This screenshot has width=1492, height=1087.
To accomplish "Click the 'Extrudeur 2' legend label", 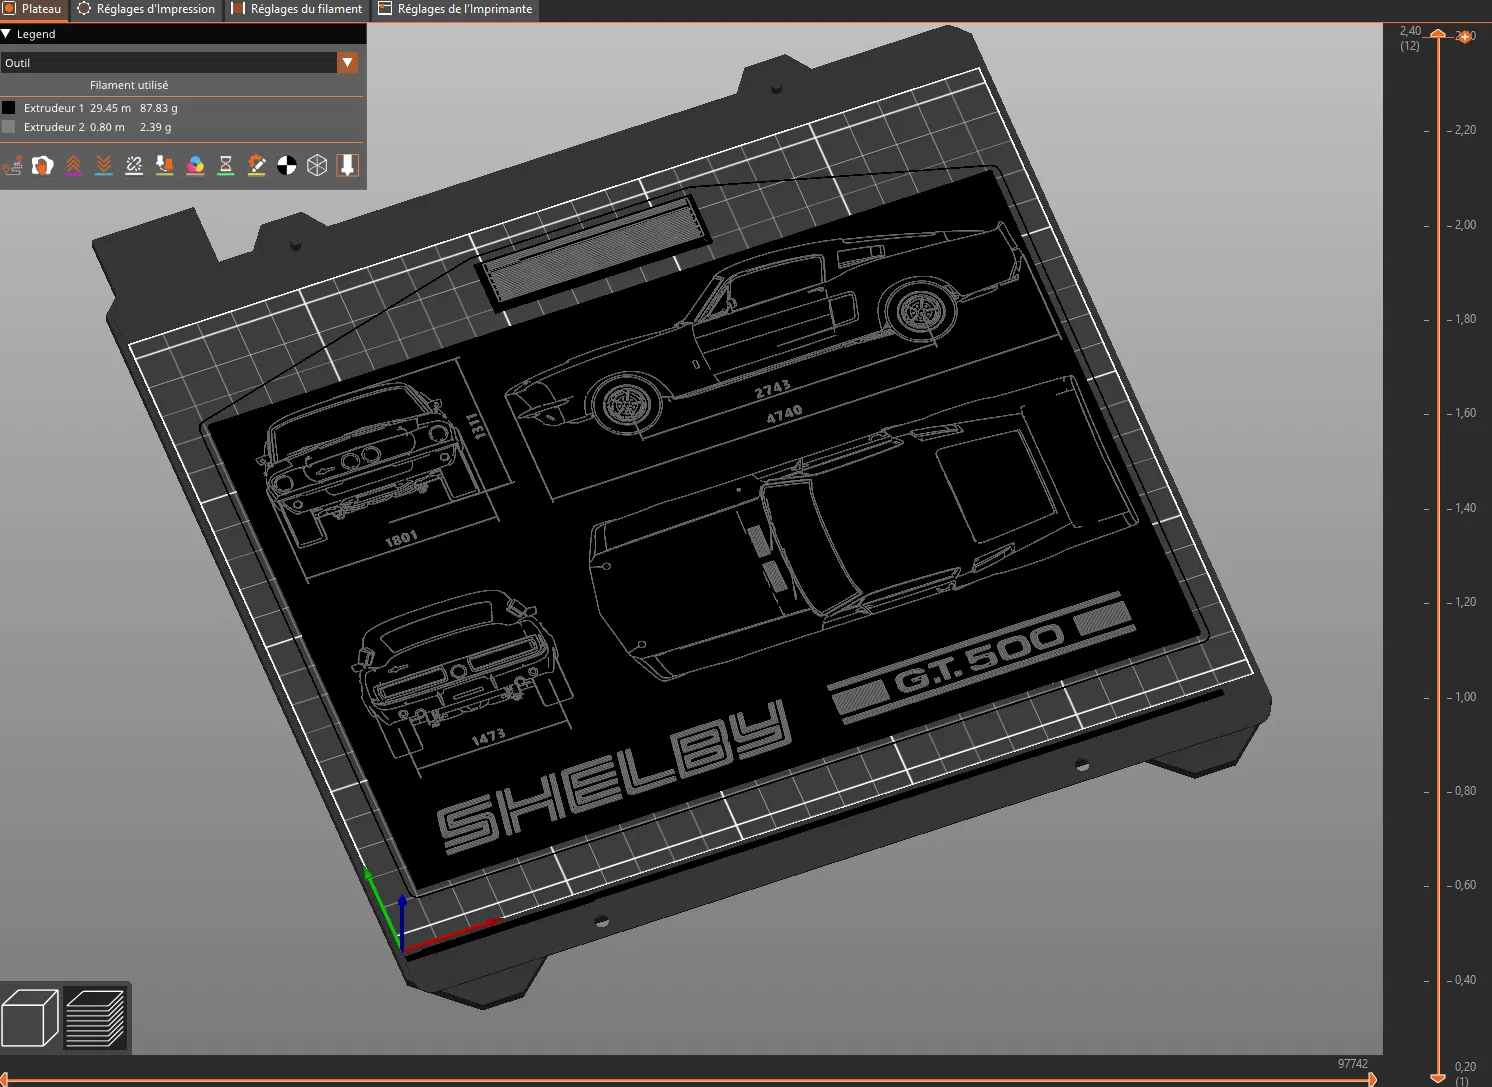I will (54, 127).
